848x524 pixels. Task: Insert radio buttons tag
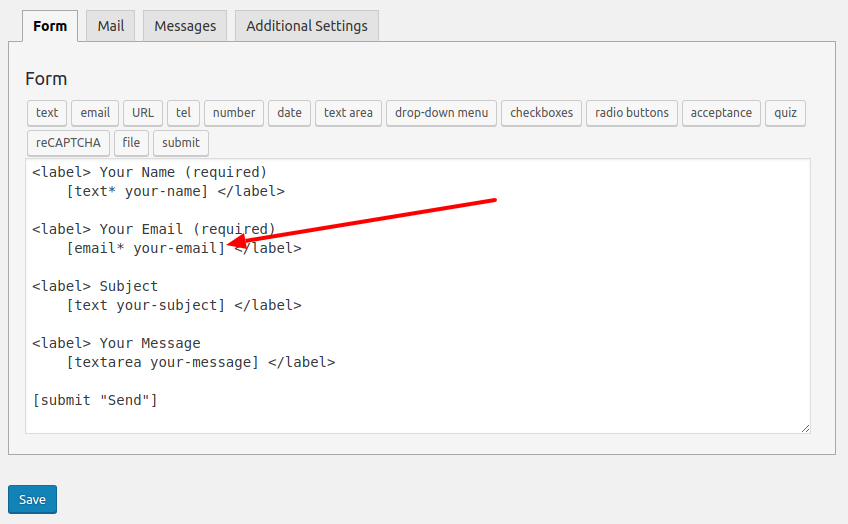(632, 113)
